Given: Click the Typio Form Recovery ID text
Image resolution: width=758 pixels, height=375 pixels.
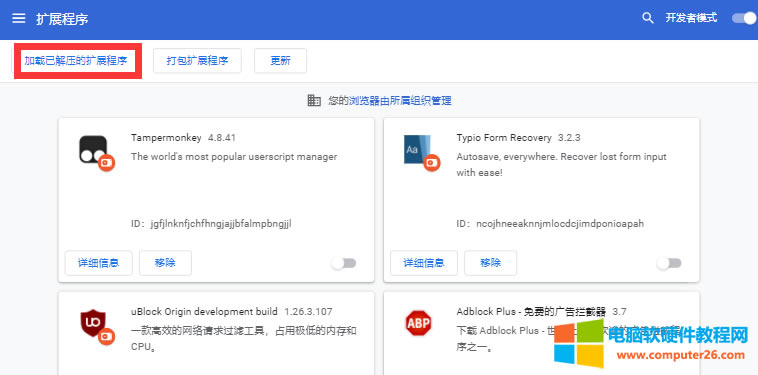Looking at the screenshot, I should [x=550, y=224].
